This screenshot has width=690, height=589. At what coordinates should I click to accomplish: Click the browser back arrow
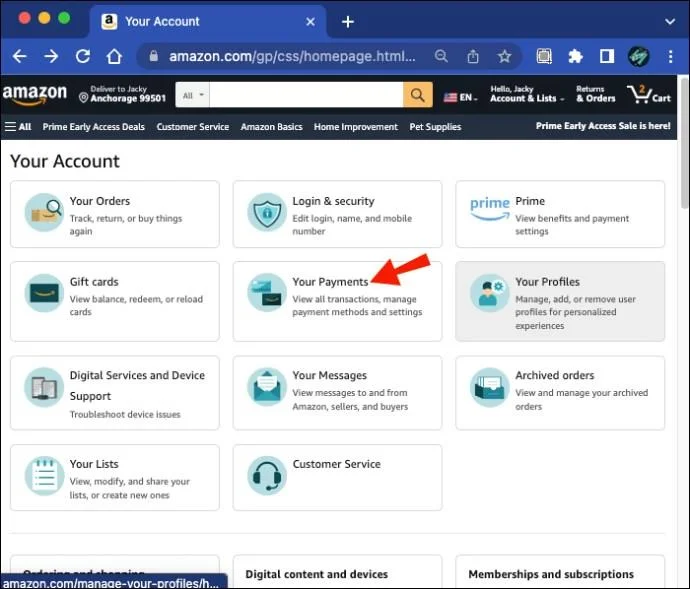coord(19,56)
